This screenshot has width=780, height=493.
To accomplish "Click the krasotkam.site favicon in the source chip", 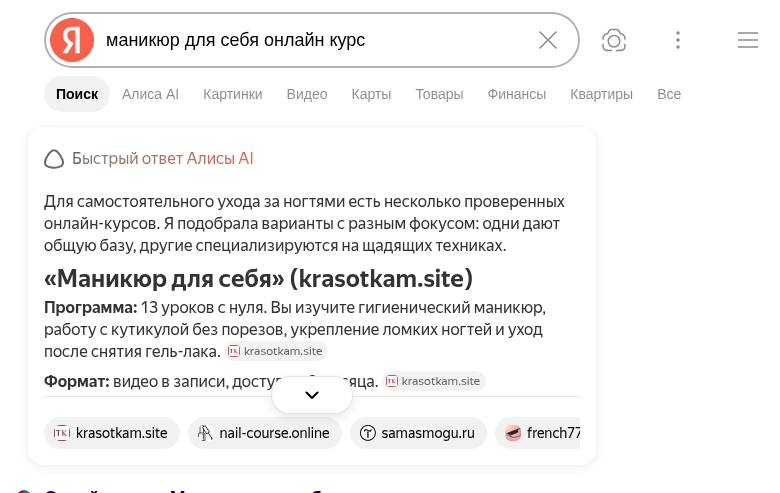I will (62, 433).
